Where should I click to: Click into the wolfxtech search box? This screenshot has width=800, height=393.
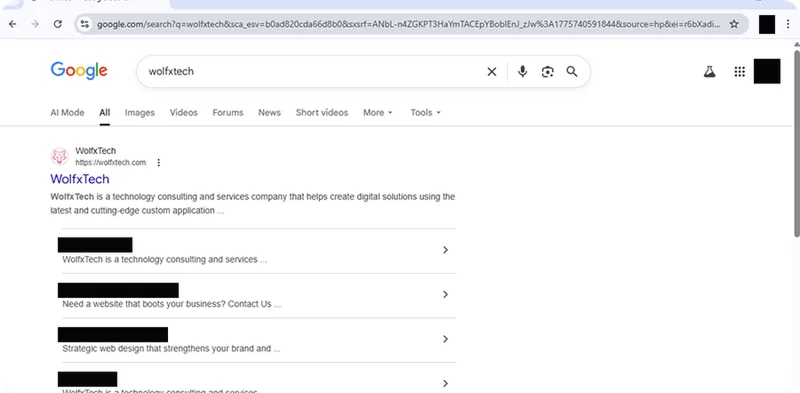(x=311, y=71)
